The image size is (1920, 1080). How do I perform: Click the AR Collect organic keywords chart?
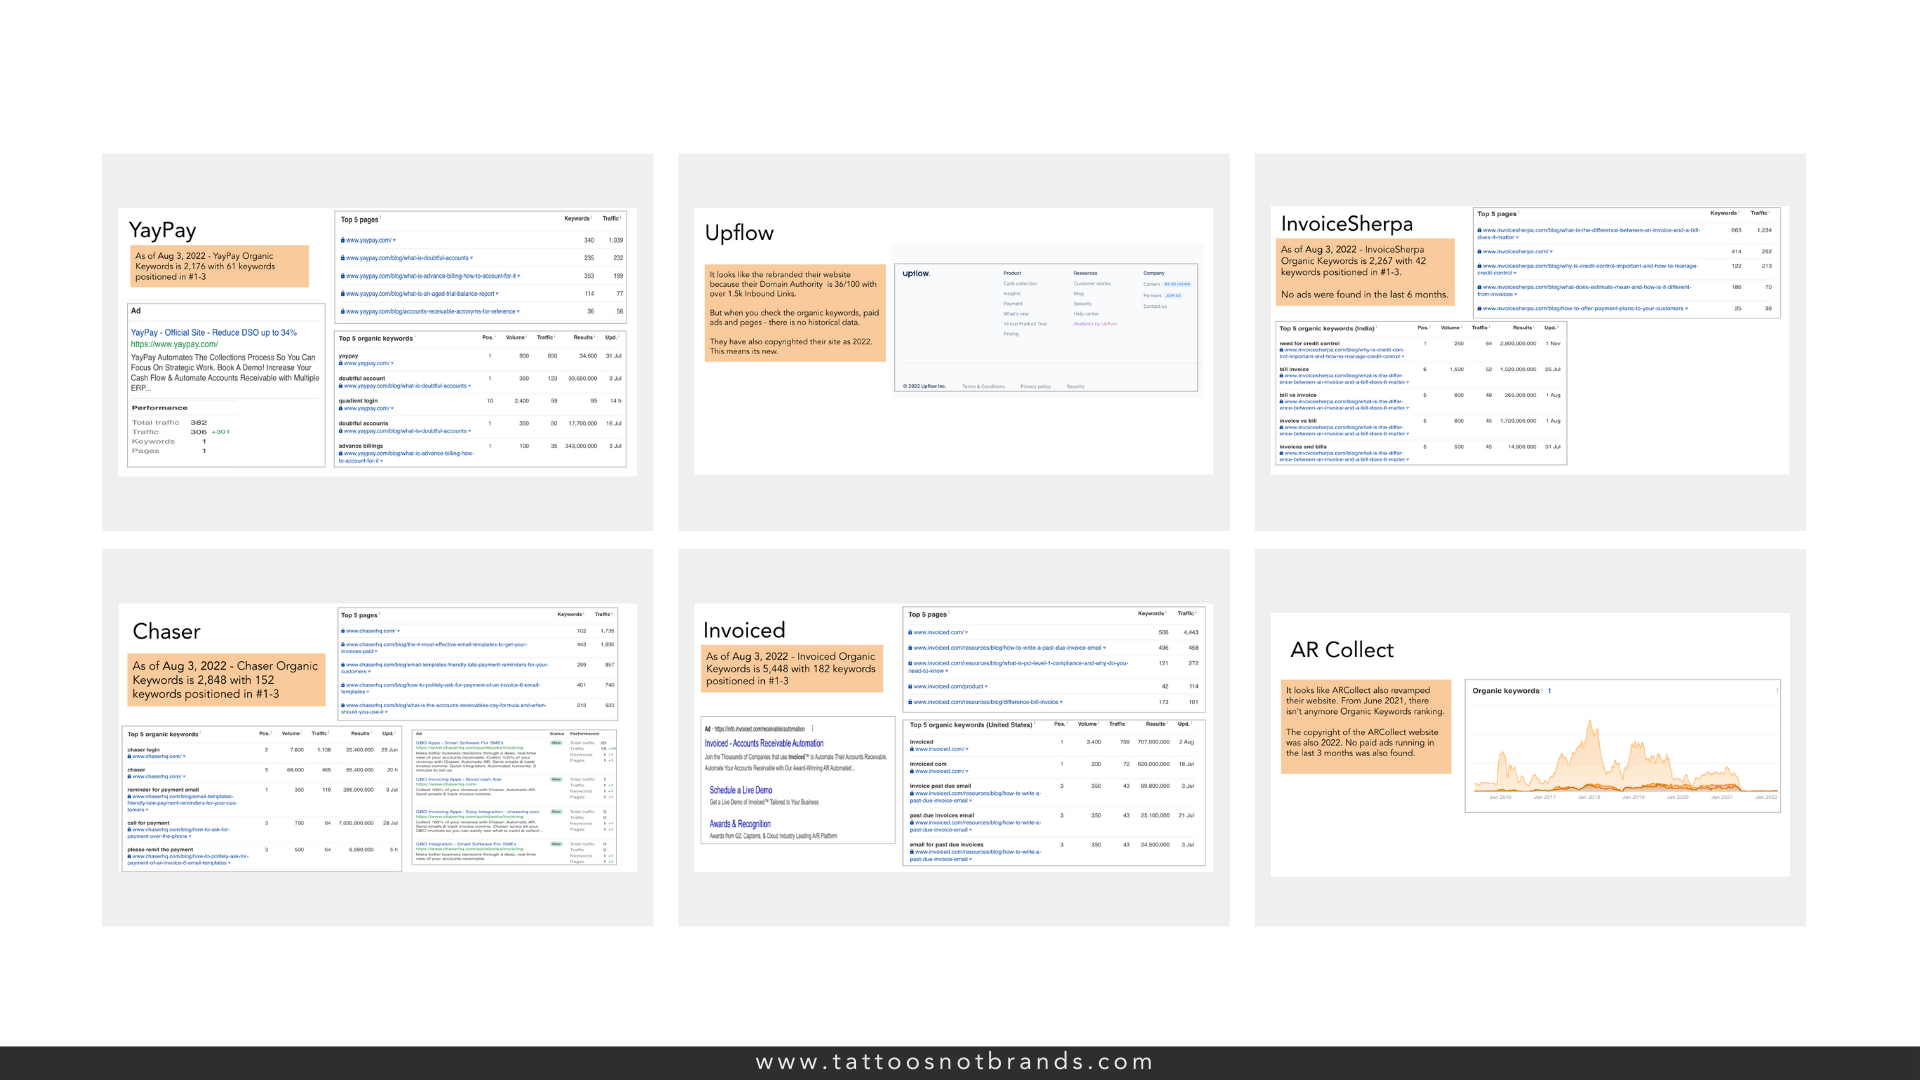(1622, 755)
